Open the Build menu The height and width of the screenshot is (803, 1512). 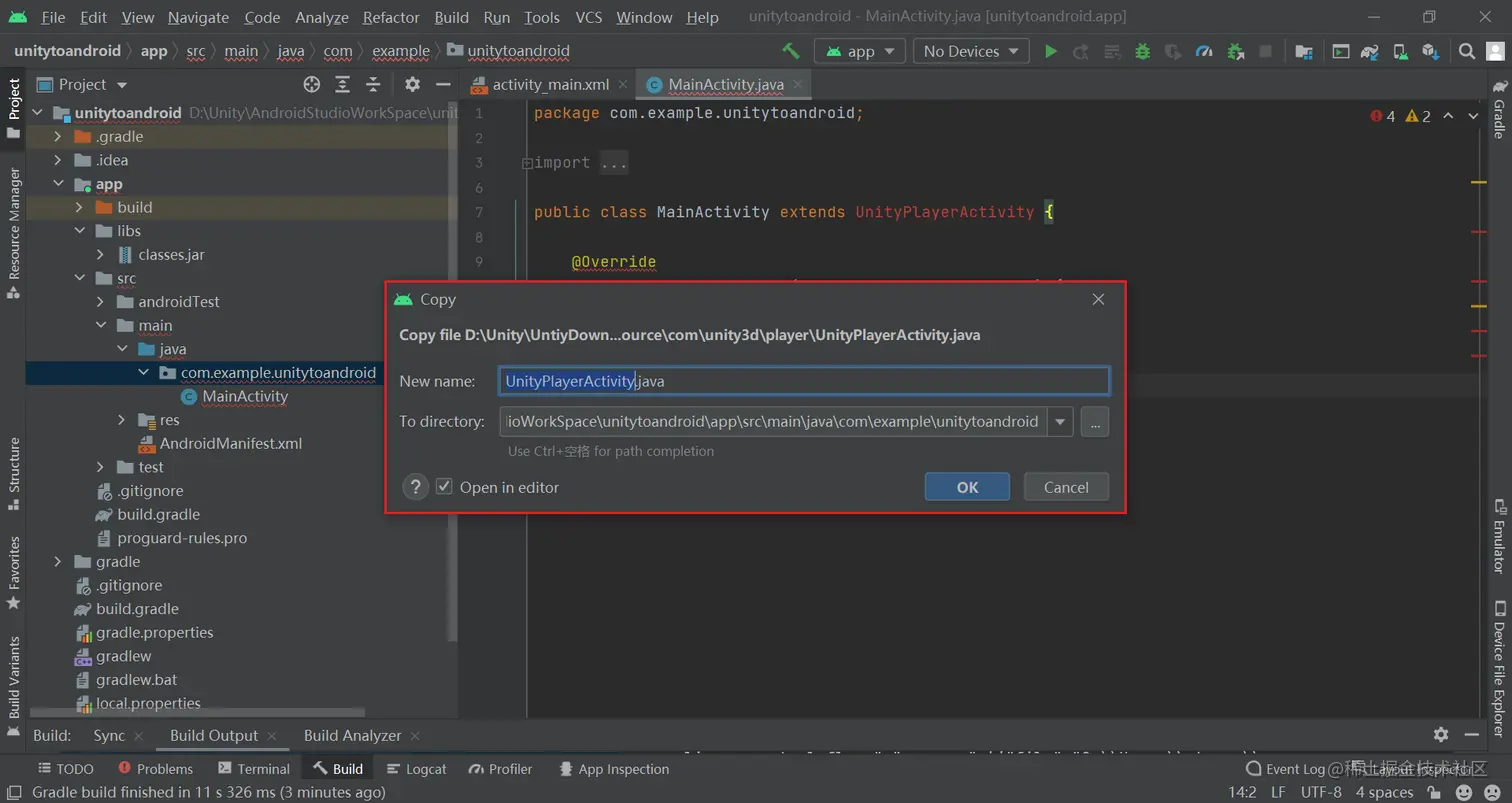452,17
